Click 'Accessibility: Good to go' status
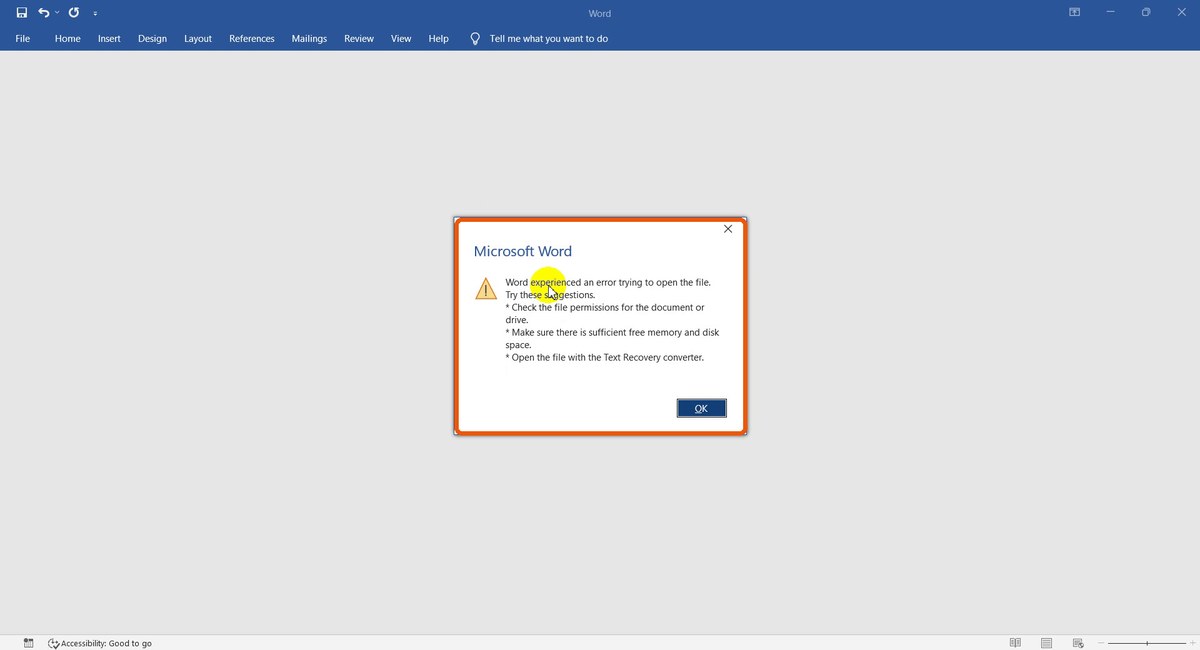1200x650 pixels. (x=100, y=643)
